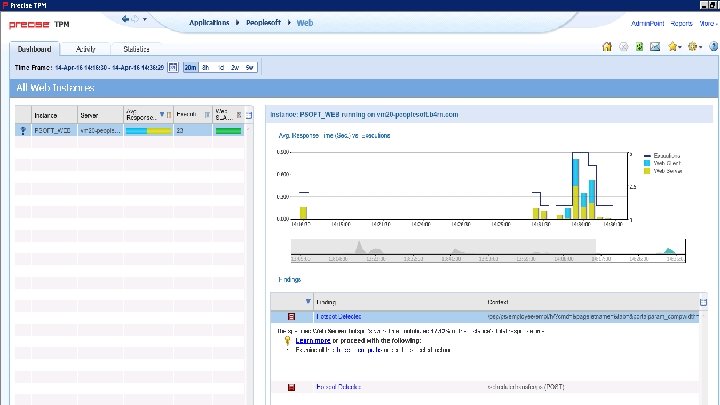The height and width of the screenshot is (405, 720).
Task: Click the Avg. Response column bar-chart icon
Action: (x=169, y=114)
